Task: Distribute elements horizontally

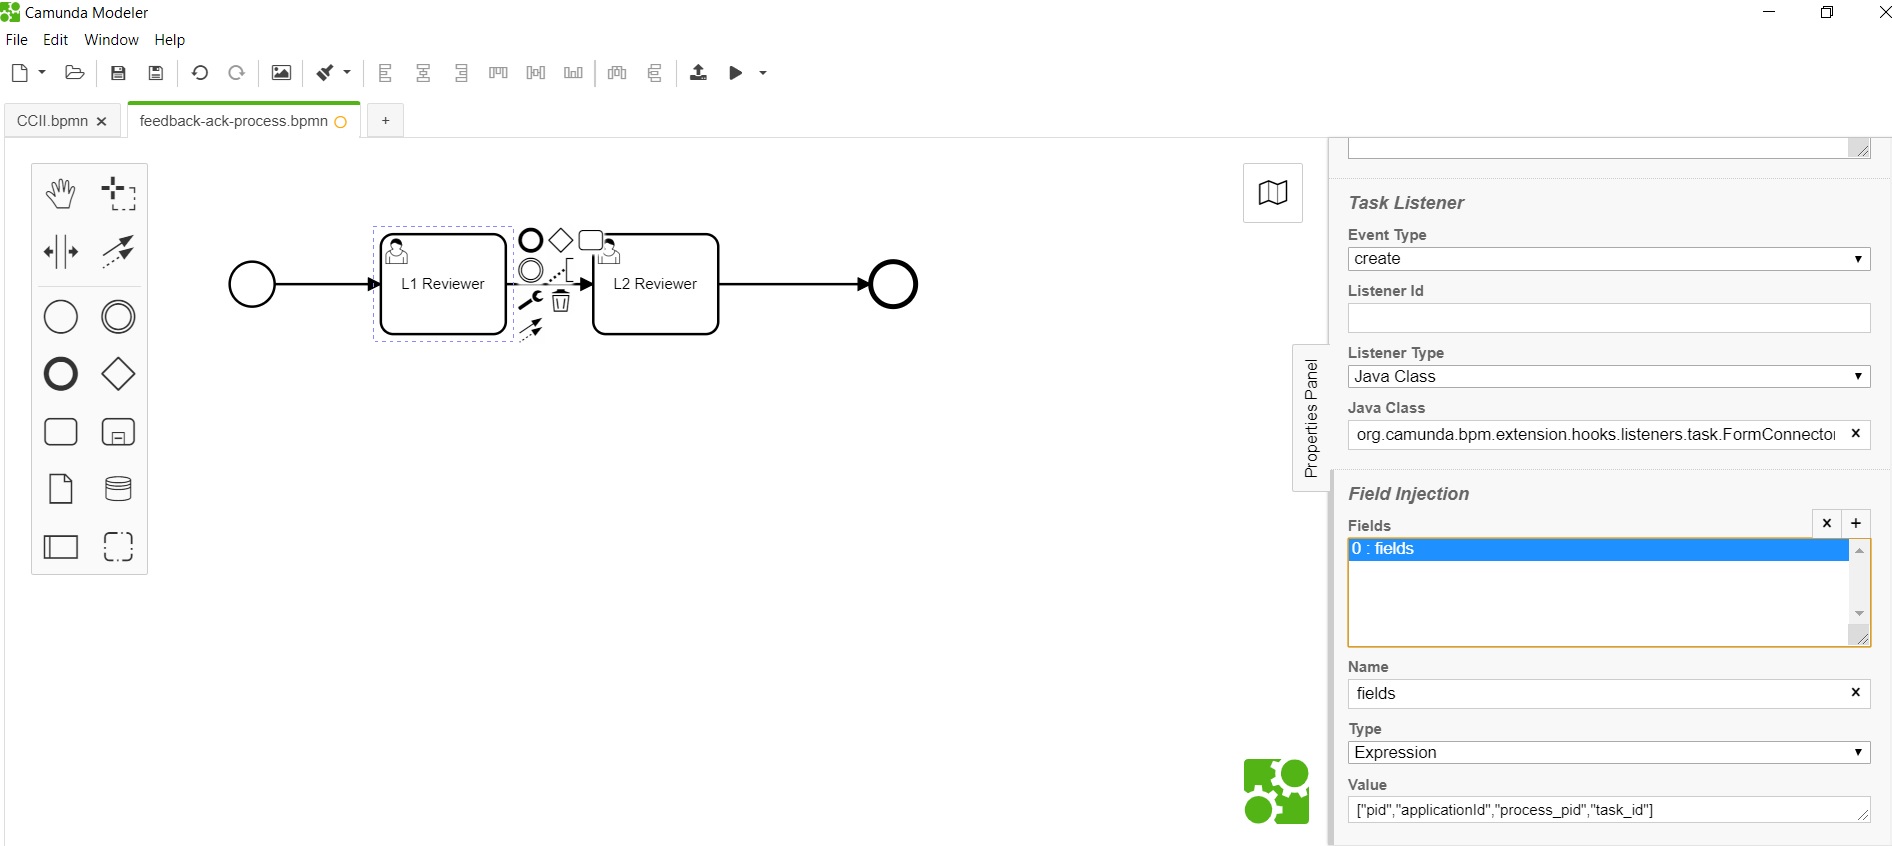Action: click(x=617, y=73)
